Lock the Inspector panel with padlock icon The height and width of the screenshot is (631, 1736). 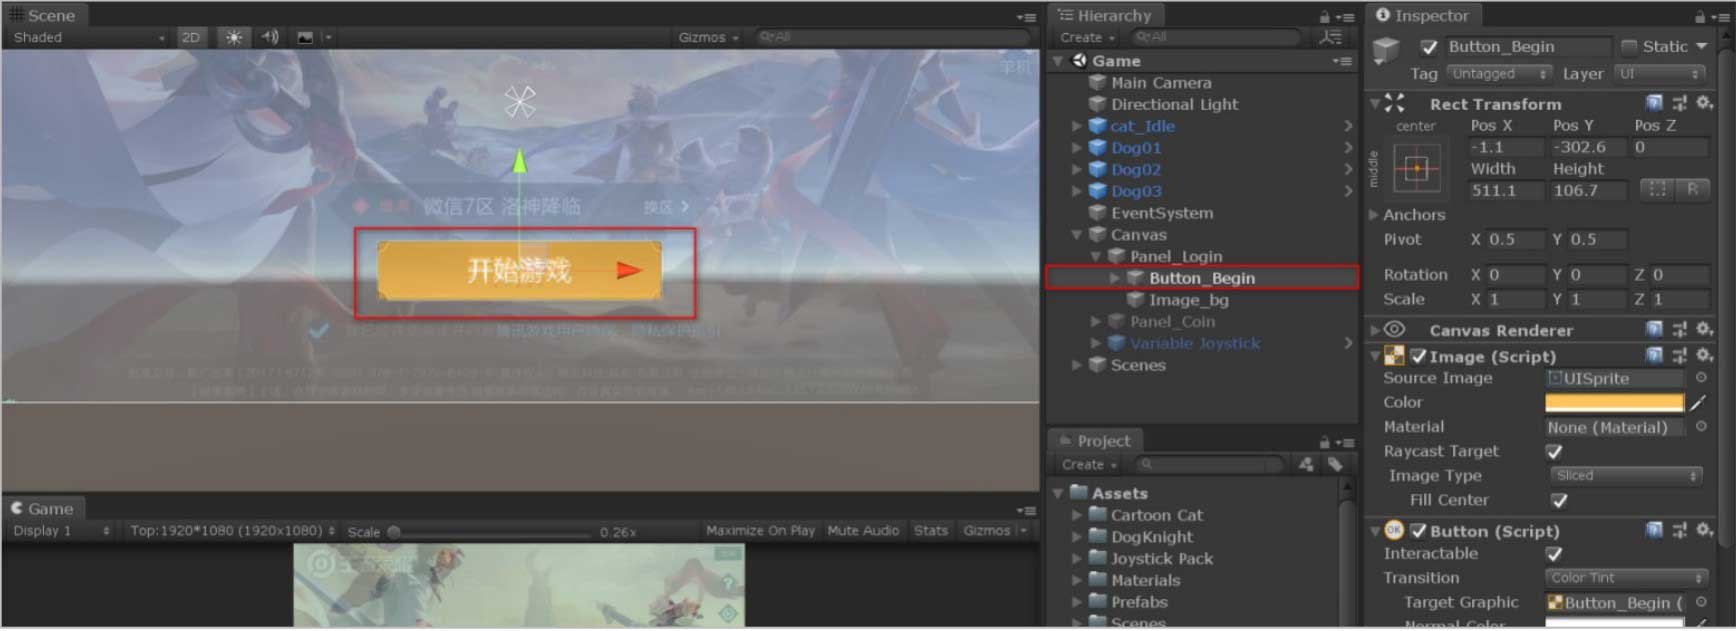1699,16
